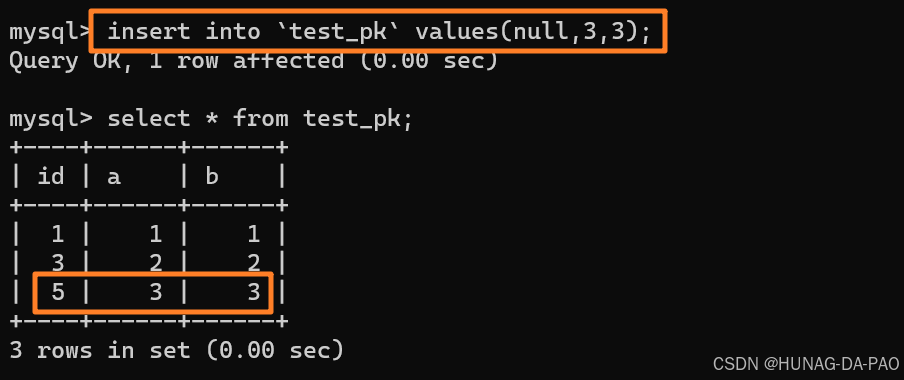
Task: Click the first mysql> prompt
Action: [x=50, y=32]
